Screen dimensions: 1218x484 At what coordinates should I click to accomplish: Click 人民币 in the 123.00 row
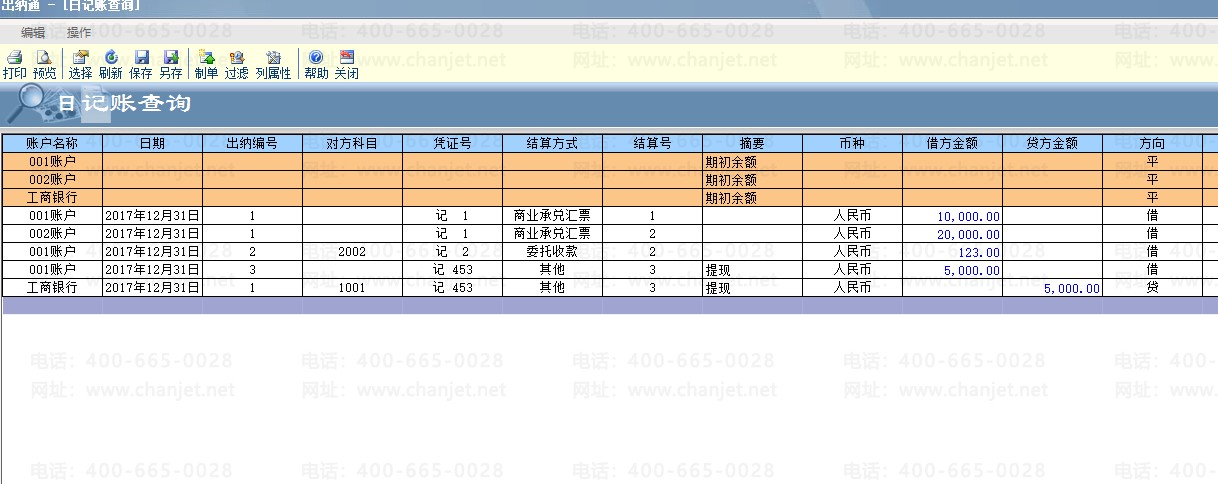click(852, 252)
